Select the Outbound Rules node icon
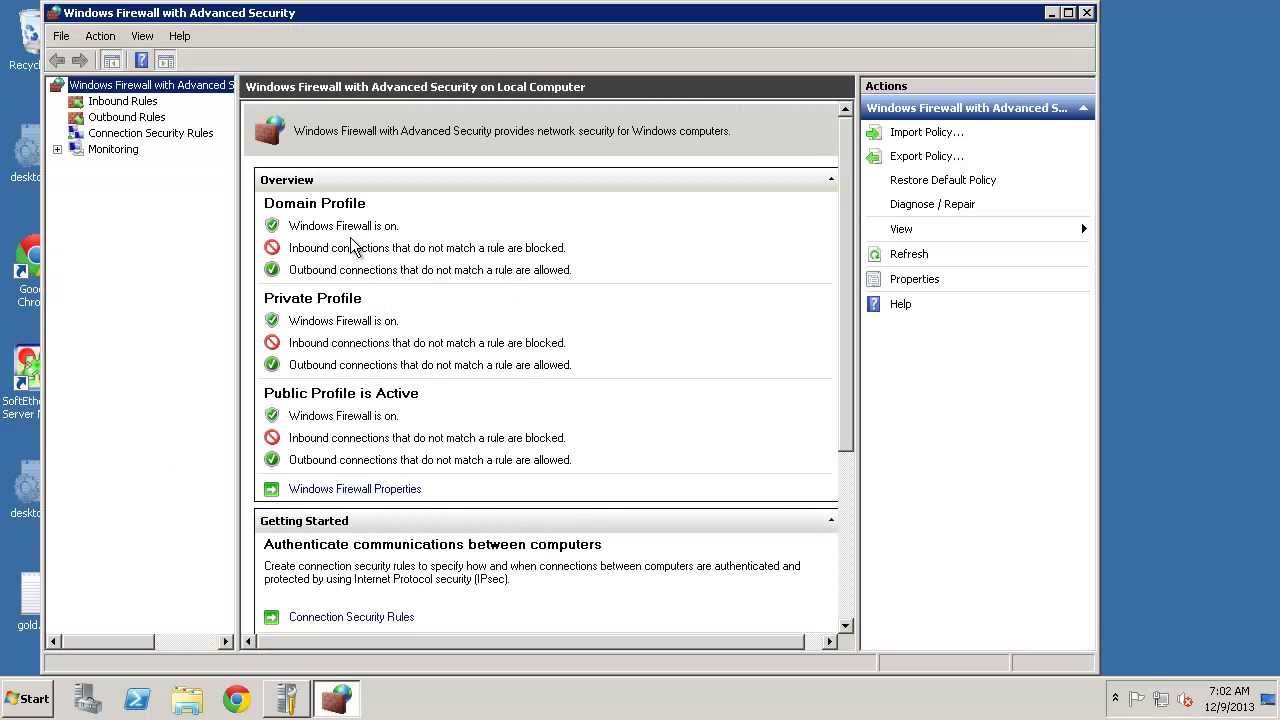Image resolution: width=1280 pixels, height=720 pixels. pos(76,117)
